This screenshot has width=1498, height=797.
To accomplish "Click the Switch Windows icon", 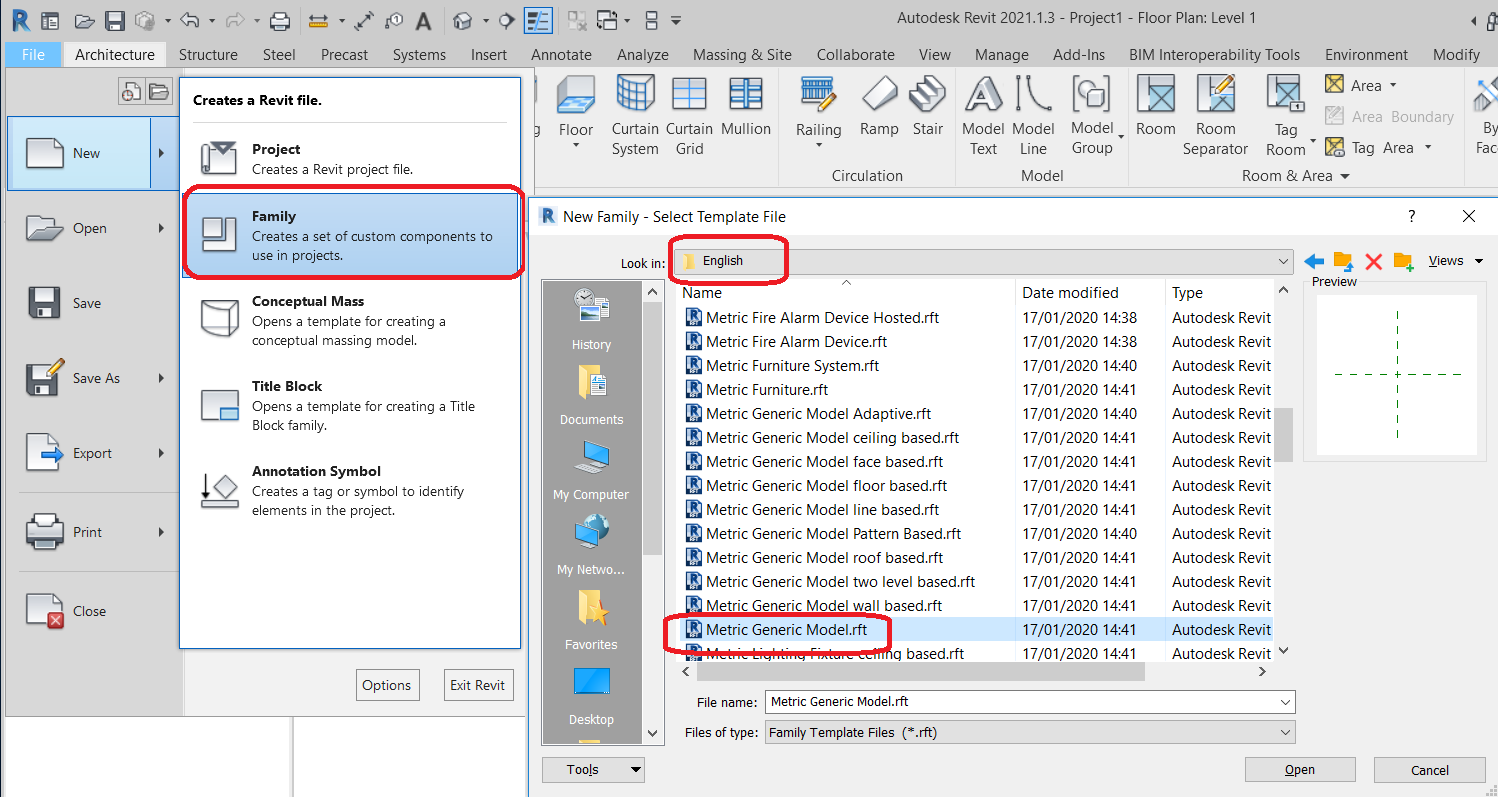I will [x=607, y=19].
